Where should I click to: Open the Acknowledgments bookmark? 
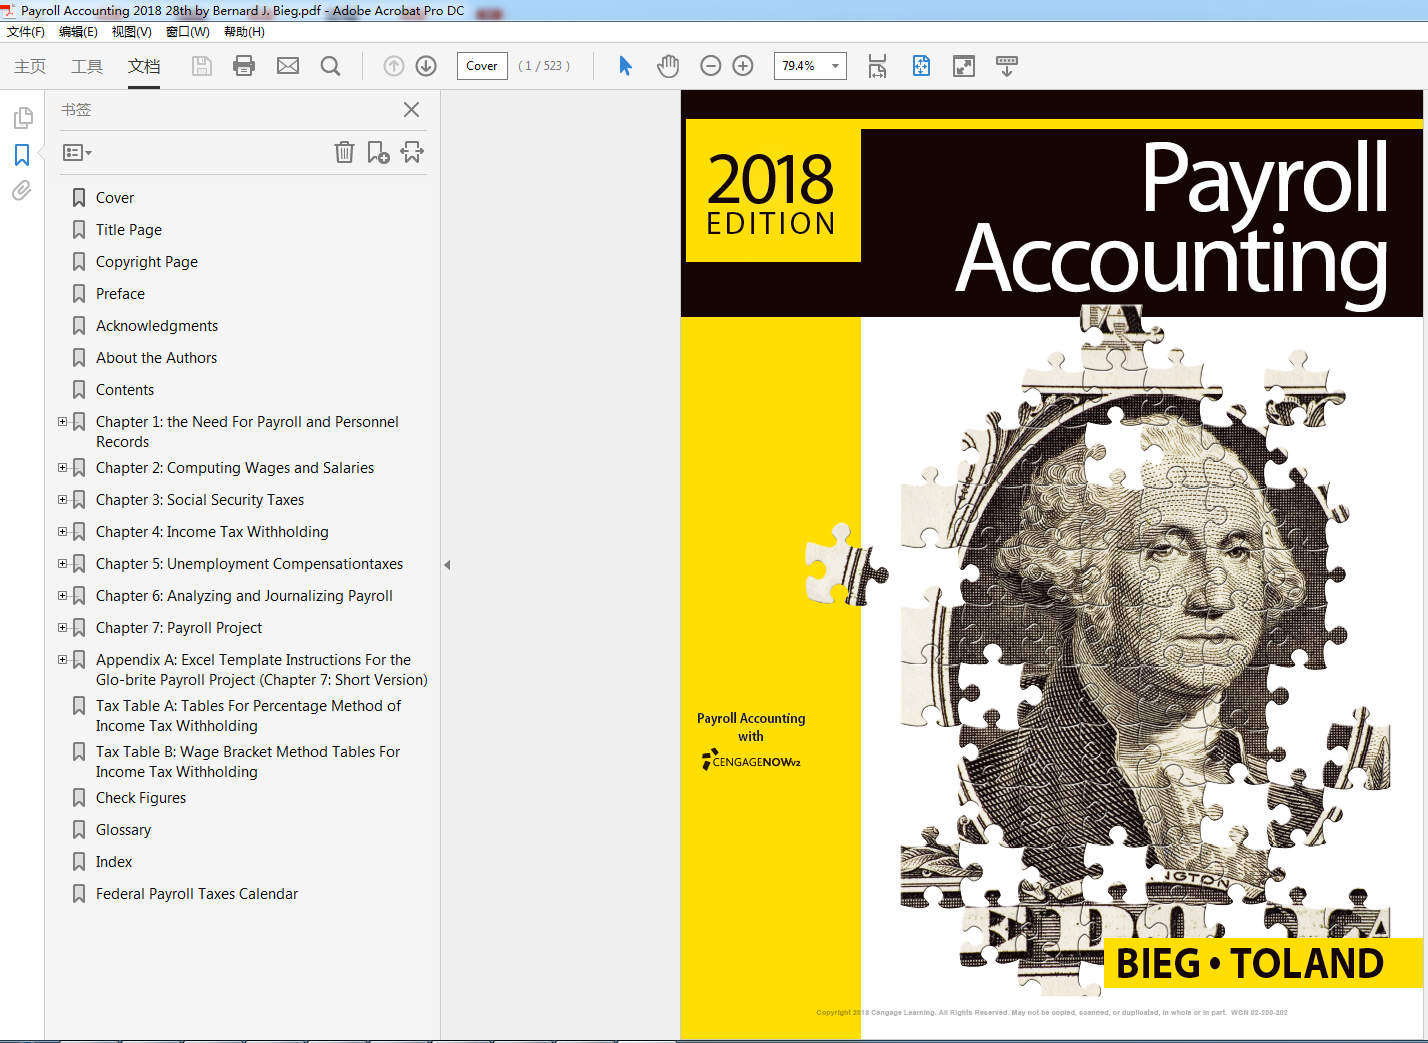(157, 326)
